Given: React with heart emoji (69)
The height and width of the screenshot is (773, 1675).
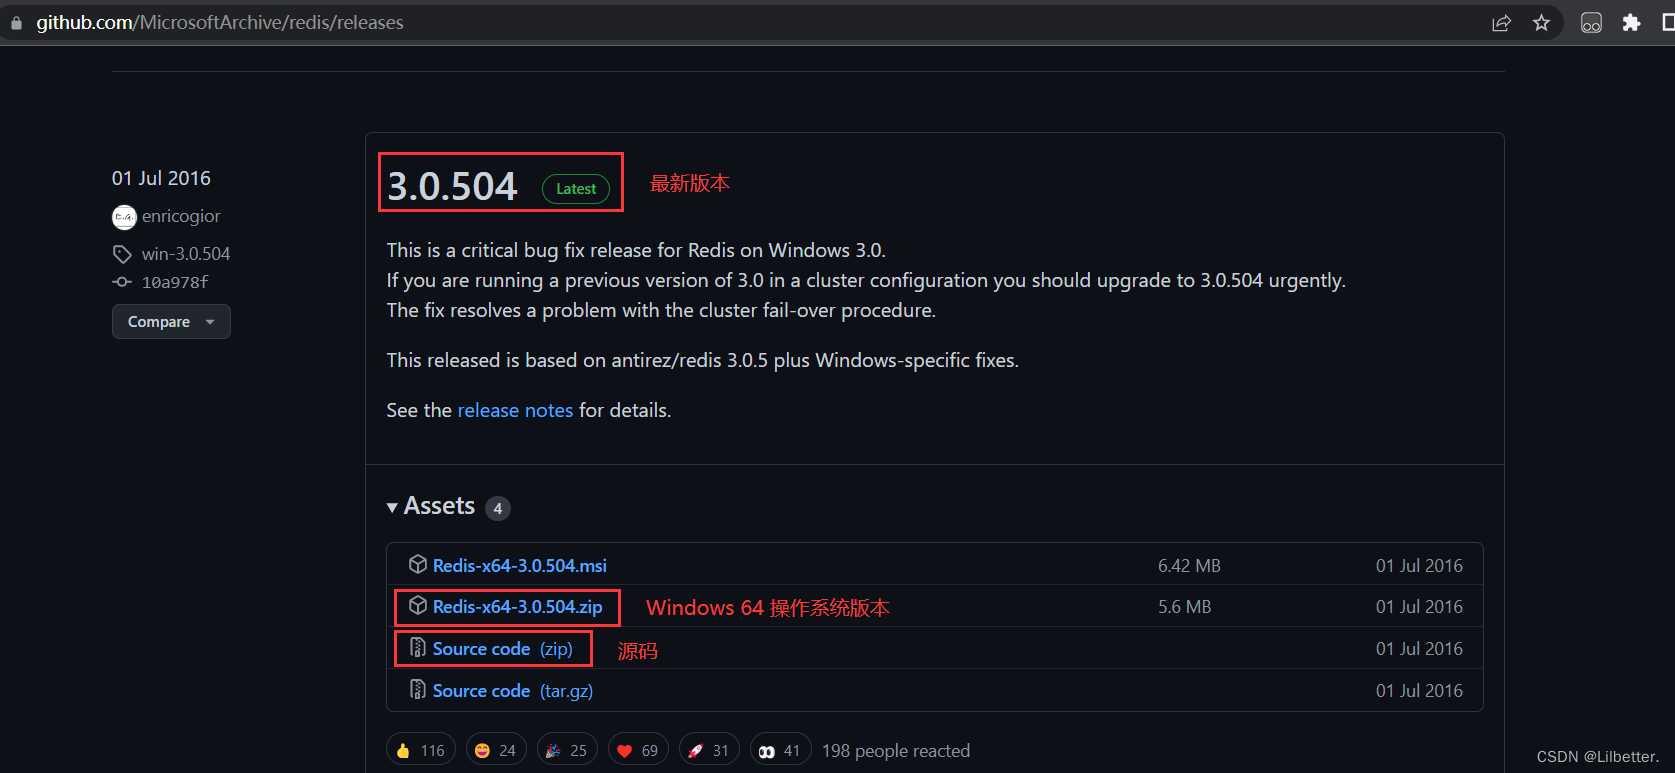Looking at the screenshot, I should pyautogui.click(x=638, y=750).
